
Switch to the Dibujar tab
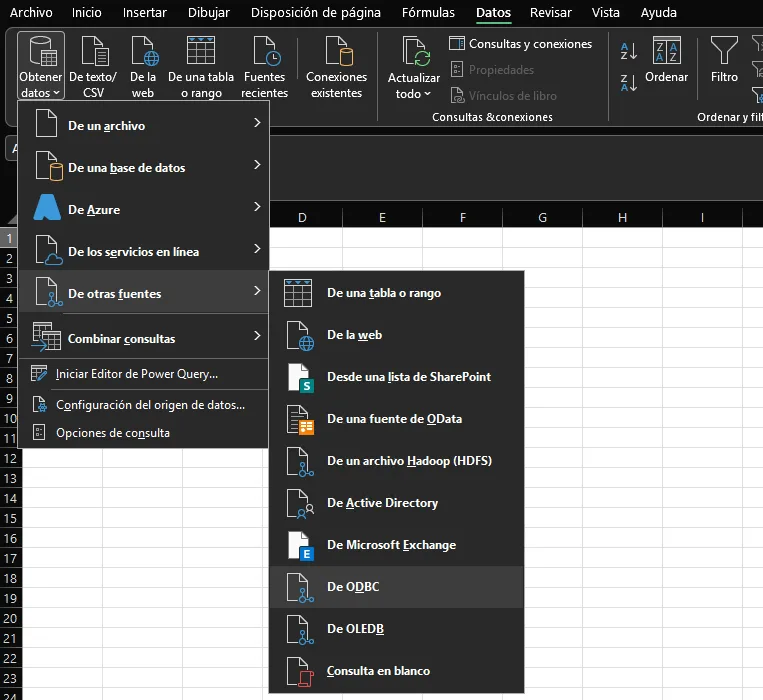(x=209, y=13)
